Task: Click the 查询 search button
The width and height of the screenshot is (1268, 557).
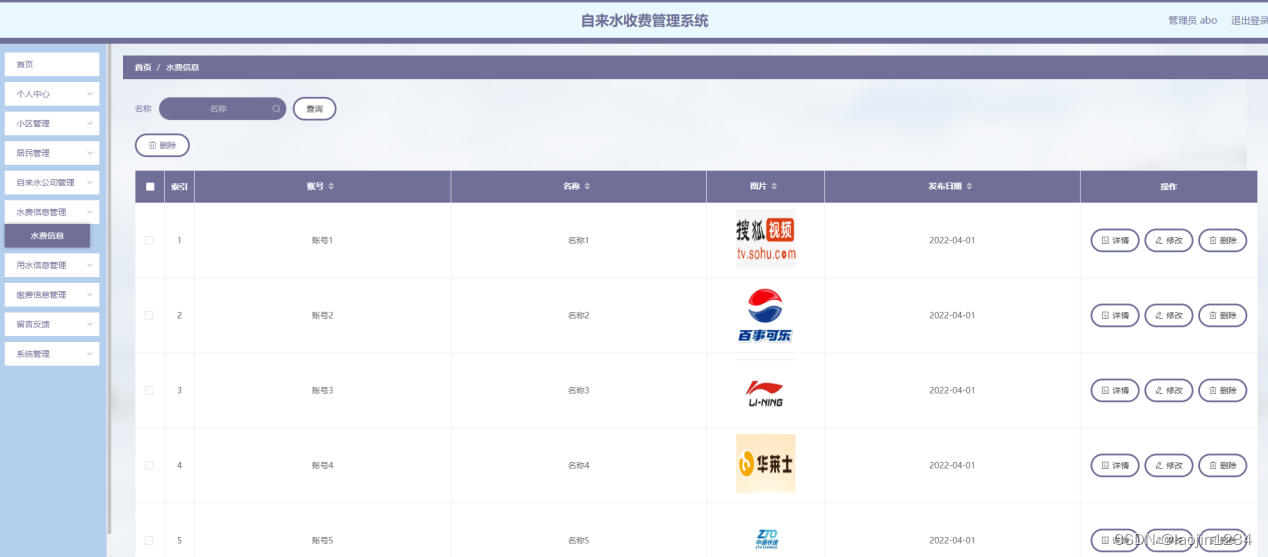Action: pos(314,108)
